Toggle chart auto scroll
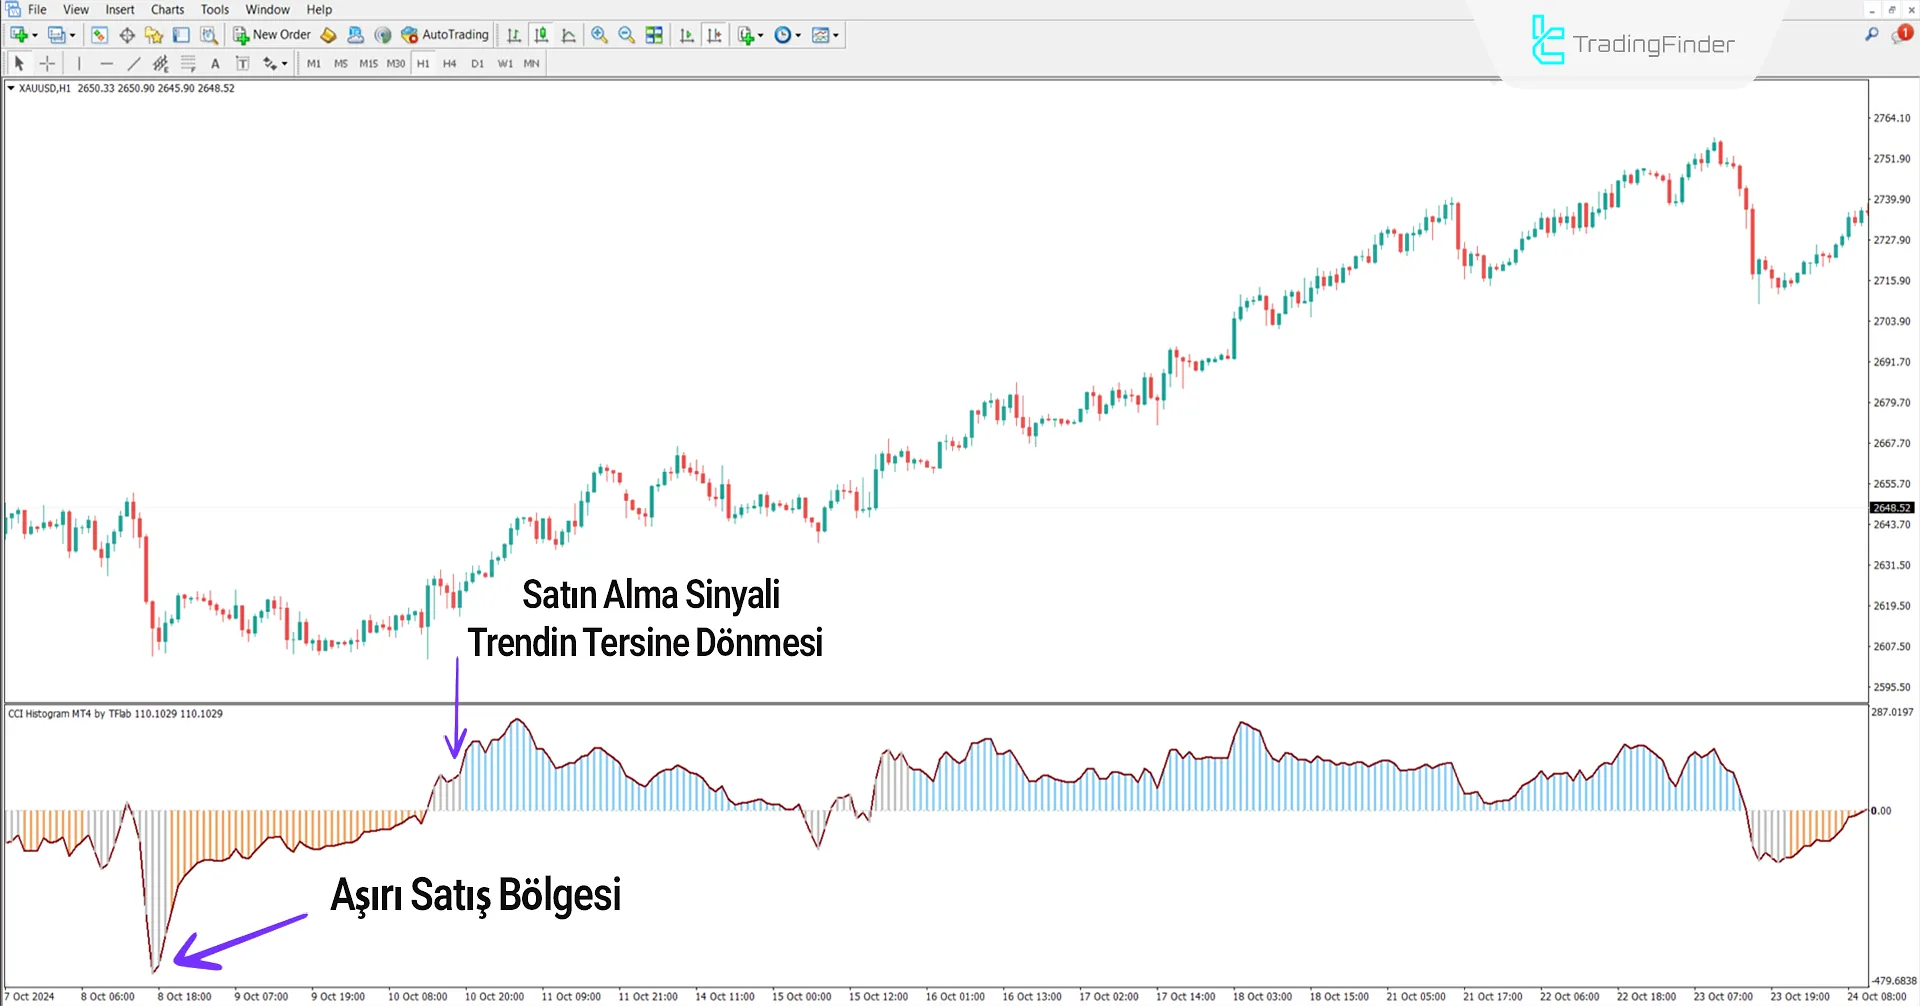This screenshot has width=1920, height=1006. point(688,34)
